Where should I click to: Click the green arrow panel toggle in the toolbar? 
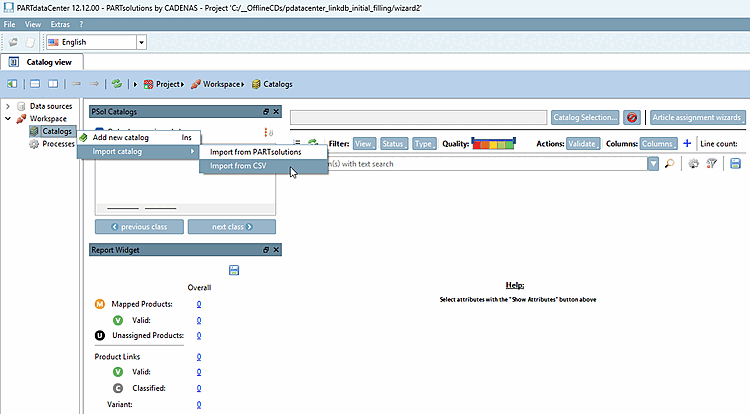[x=12, y=84]
